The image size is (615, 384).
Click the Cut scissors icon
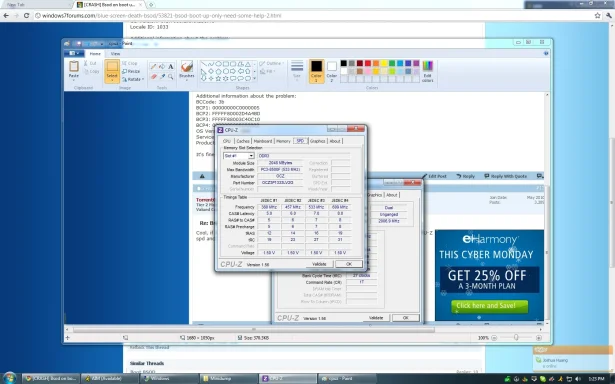(86, 63)
